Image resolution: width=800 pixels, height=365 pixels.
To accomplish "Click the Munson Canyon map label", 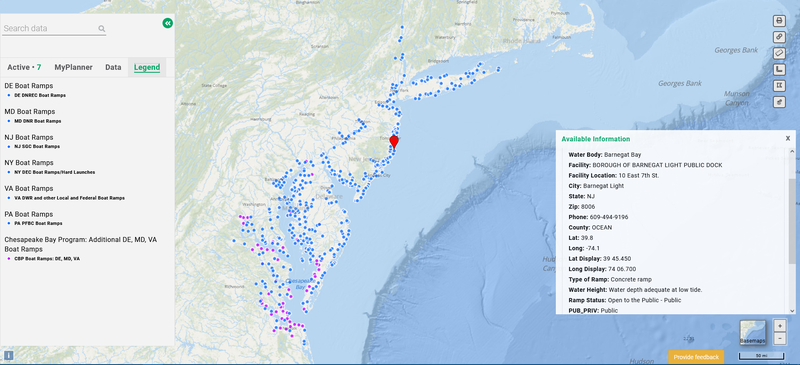I will pos(736,99).
